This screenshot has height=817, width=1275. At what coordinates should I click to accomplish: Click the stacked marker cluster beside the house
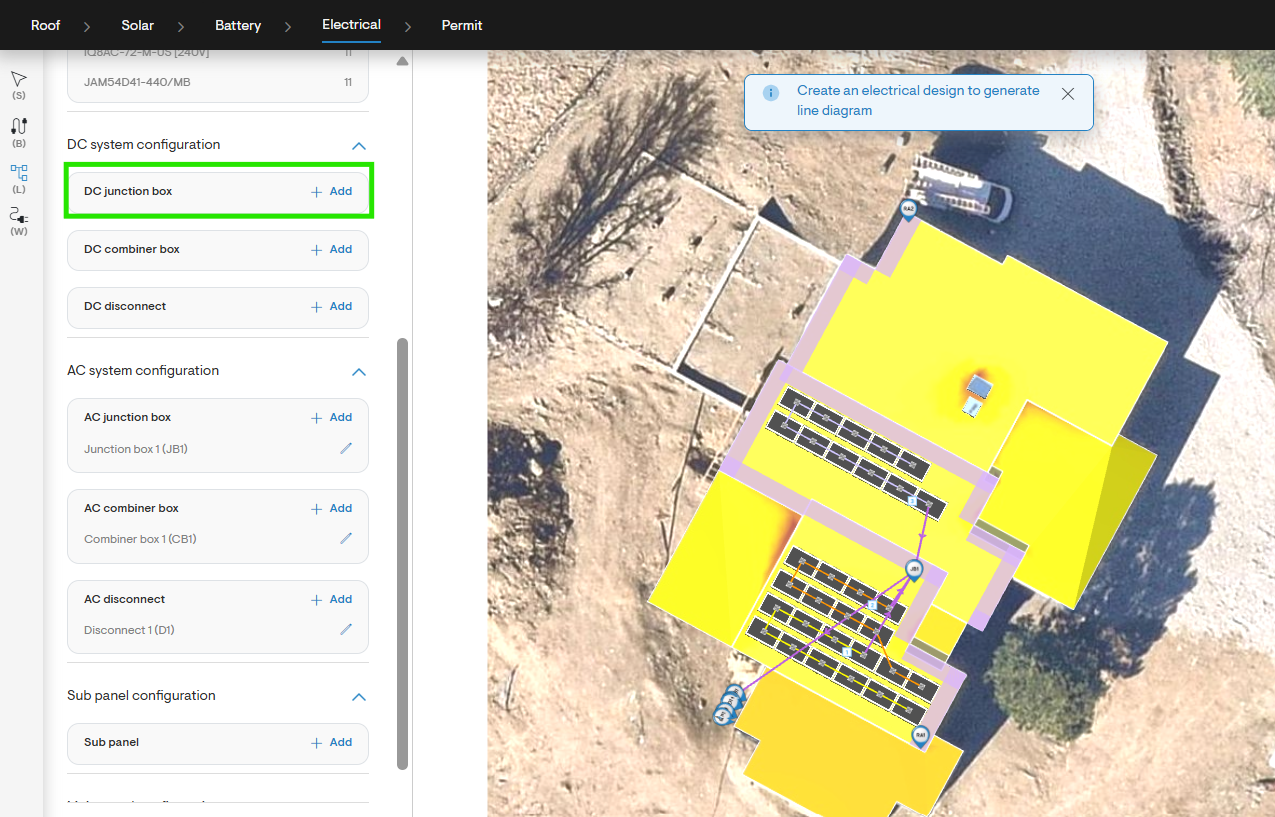[729, 705]
